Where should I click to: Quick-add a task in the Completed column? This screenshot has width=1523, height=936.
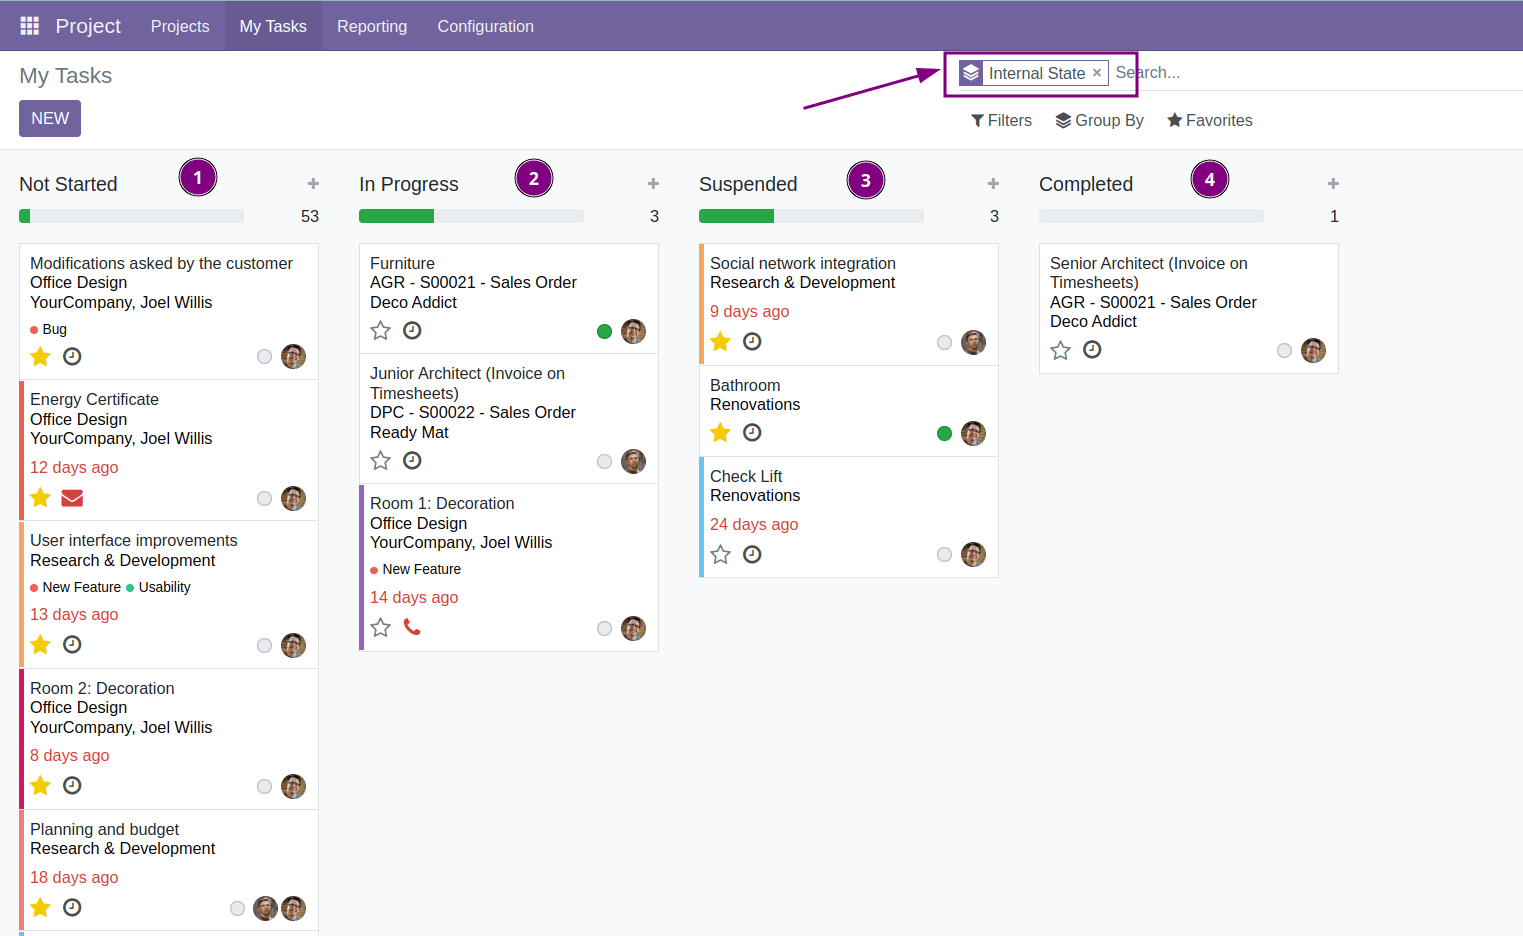1333,183
